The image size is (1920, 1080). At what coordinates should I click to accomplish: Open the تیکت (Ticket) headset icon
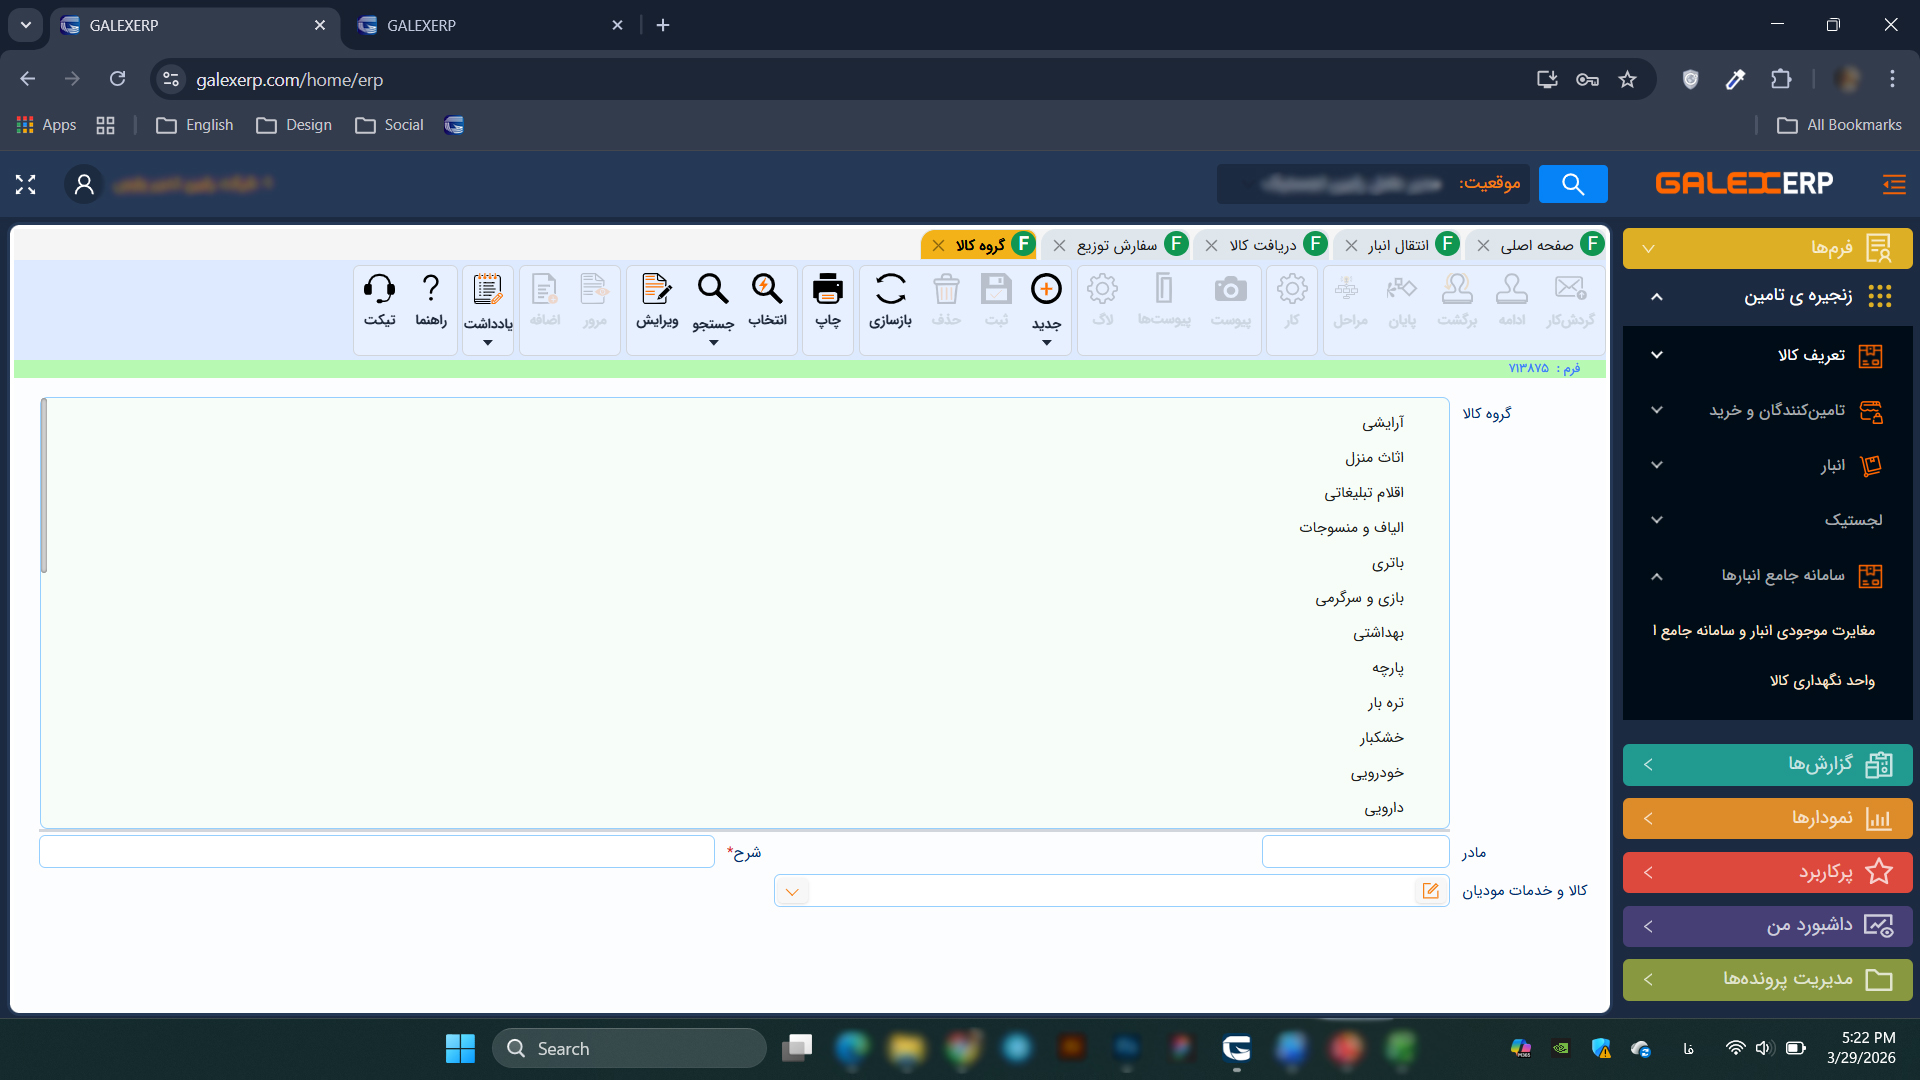pyautogui.click(x=379, y=290)
